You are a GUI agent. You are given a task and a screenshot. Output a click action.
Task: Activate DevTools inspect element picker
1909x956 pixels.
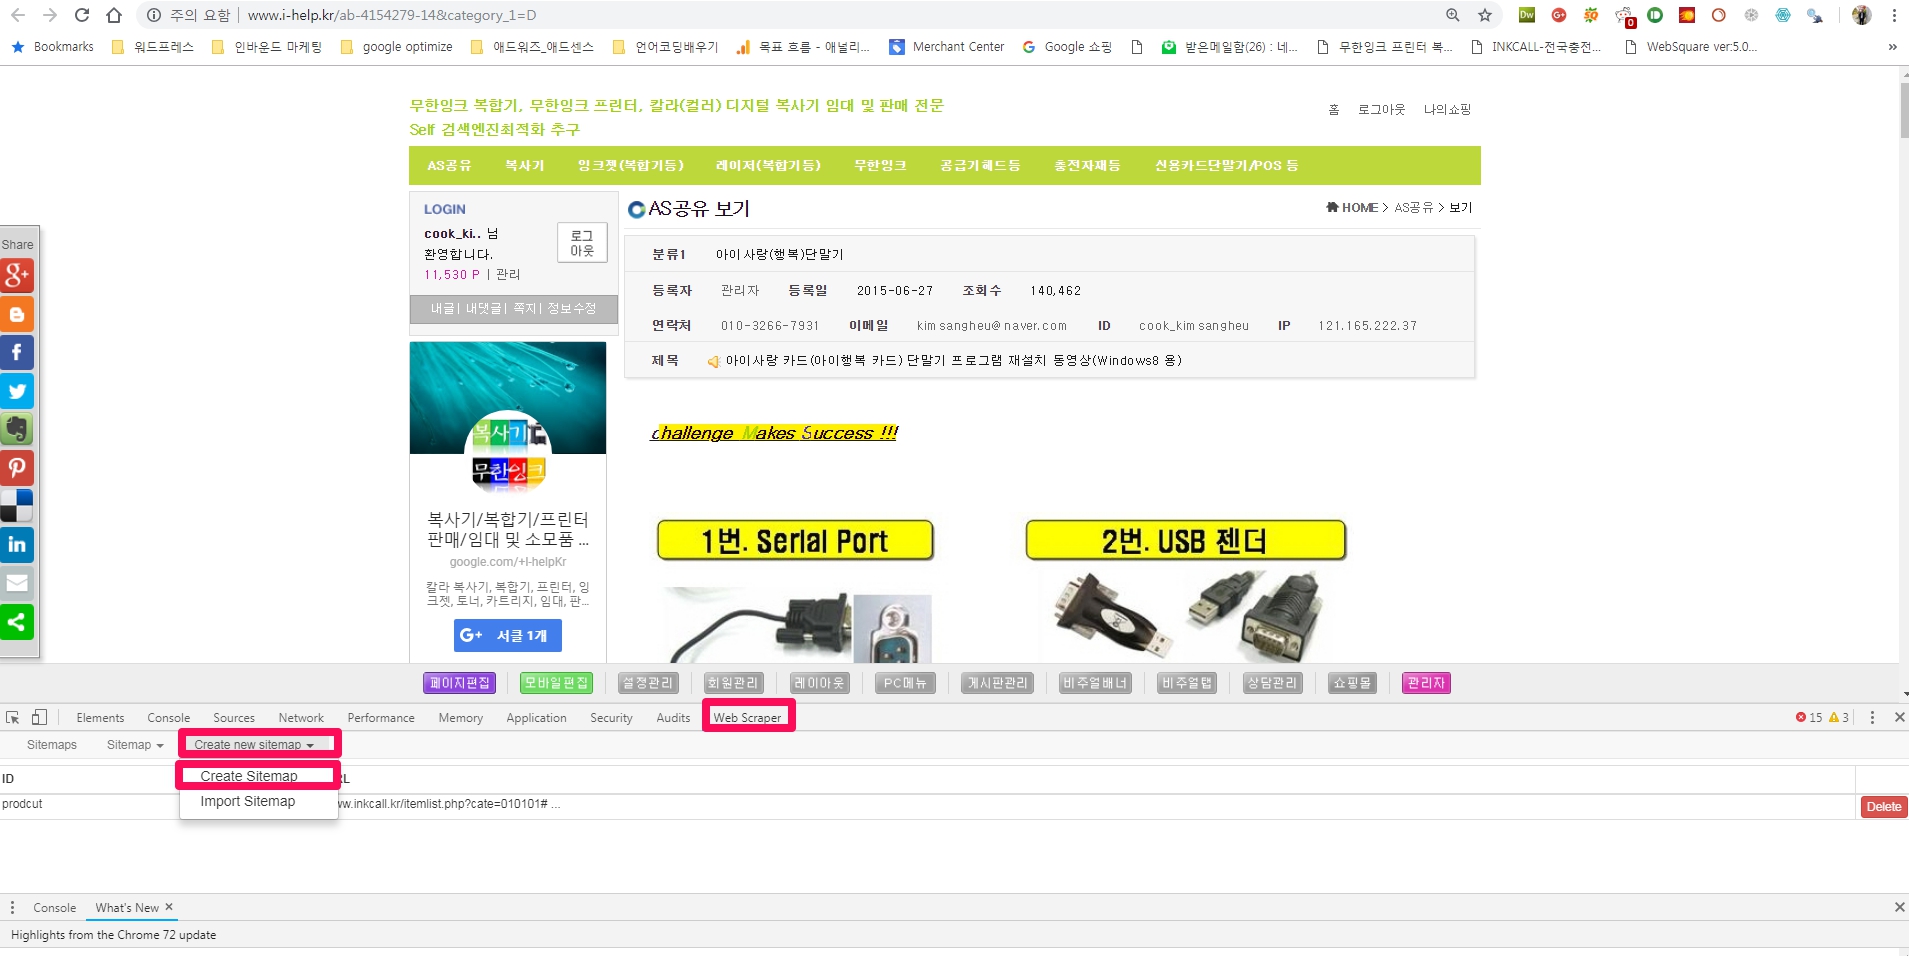(13, 718)
